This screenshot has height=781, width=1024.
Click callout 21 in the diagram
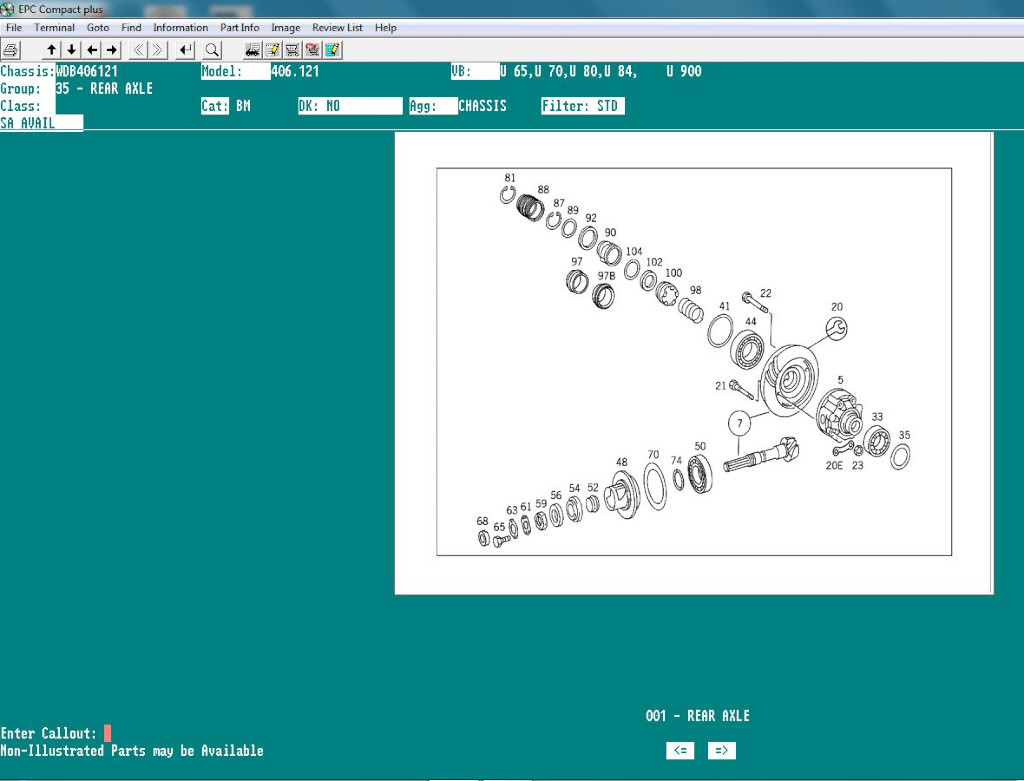720,386
